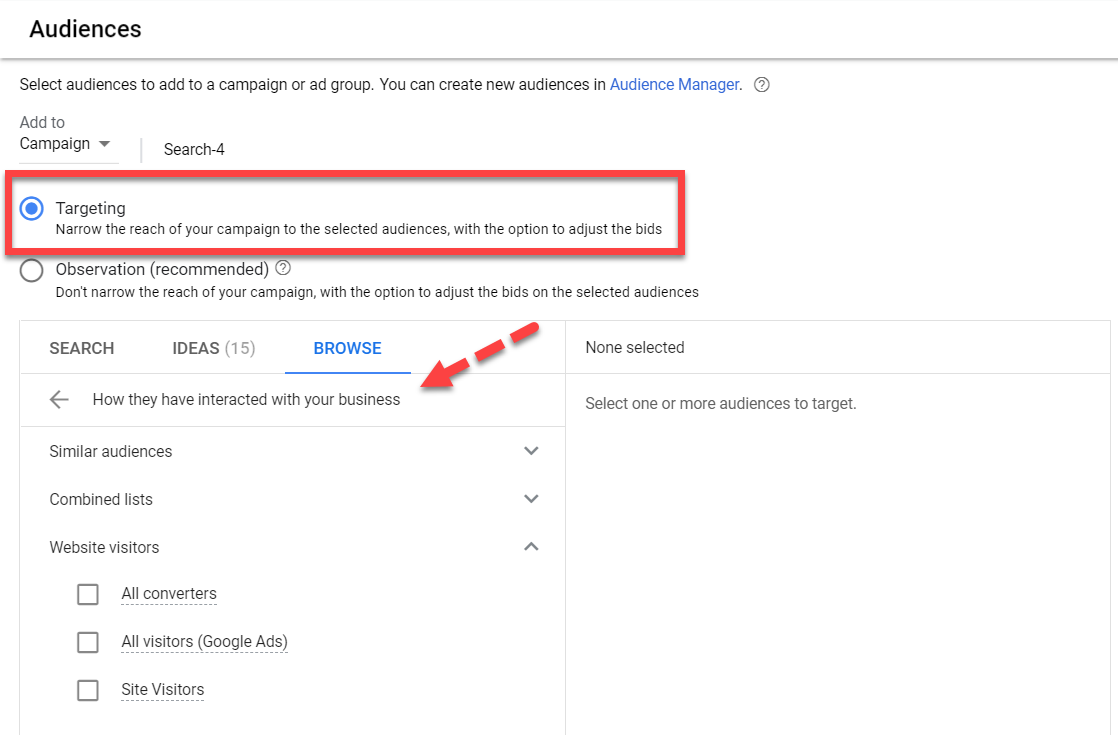1118x735 pixels.
Task: Switch to the IDEAS (15) tab
Action: [x=214, y=348]
